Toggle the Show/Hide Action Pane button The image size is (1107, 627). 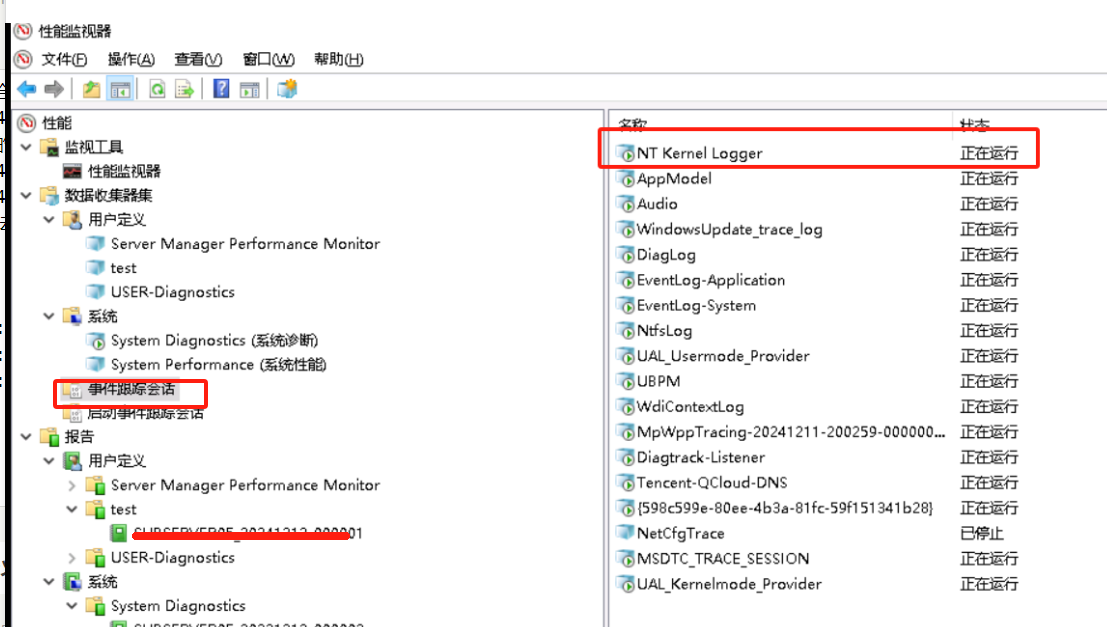[x=249, y=90]
